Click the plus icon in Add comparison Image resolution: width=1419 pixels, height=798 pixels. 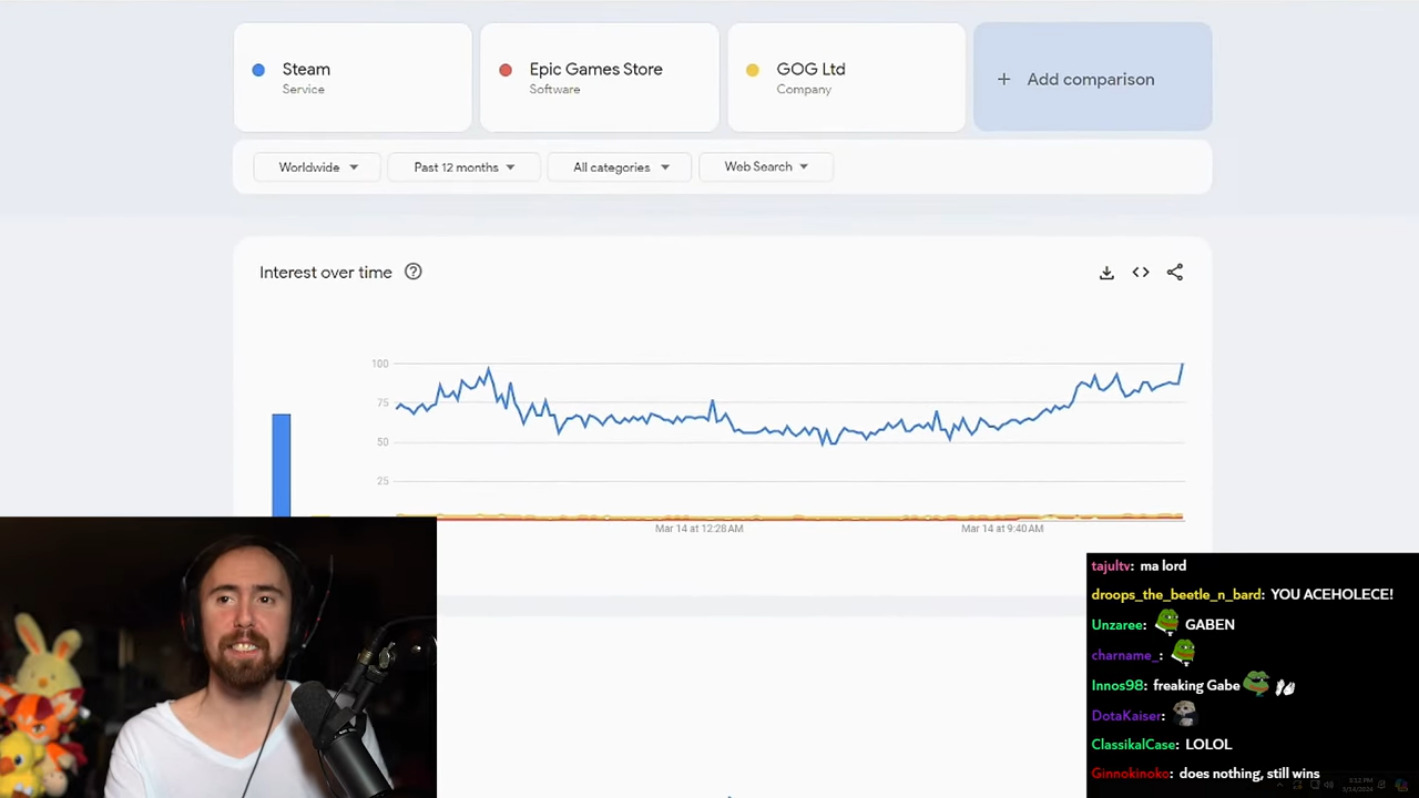pyautogui.click(x=1004, y=79)
